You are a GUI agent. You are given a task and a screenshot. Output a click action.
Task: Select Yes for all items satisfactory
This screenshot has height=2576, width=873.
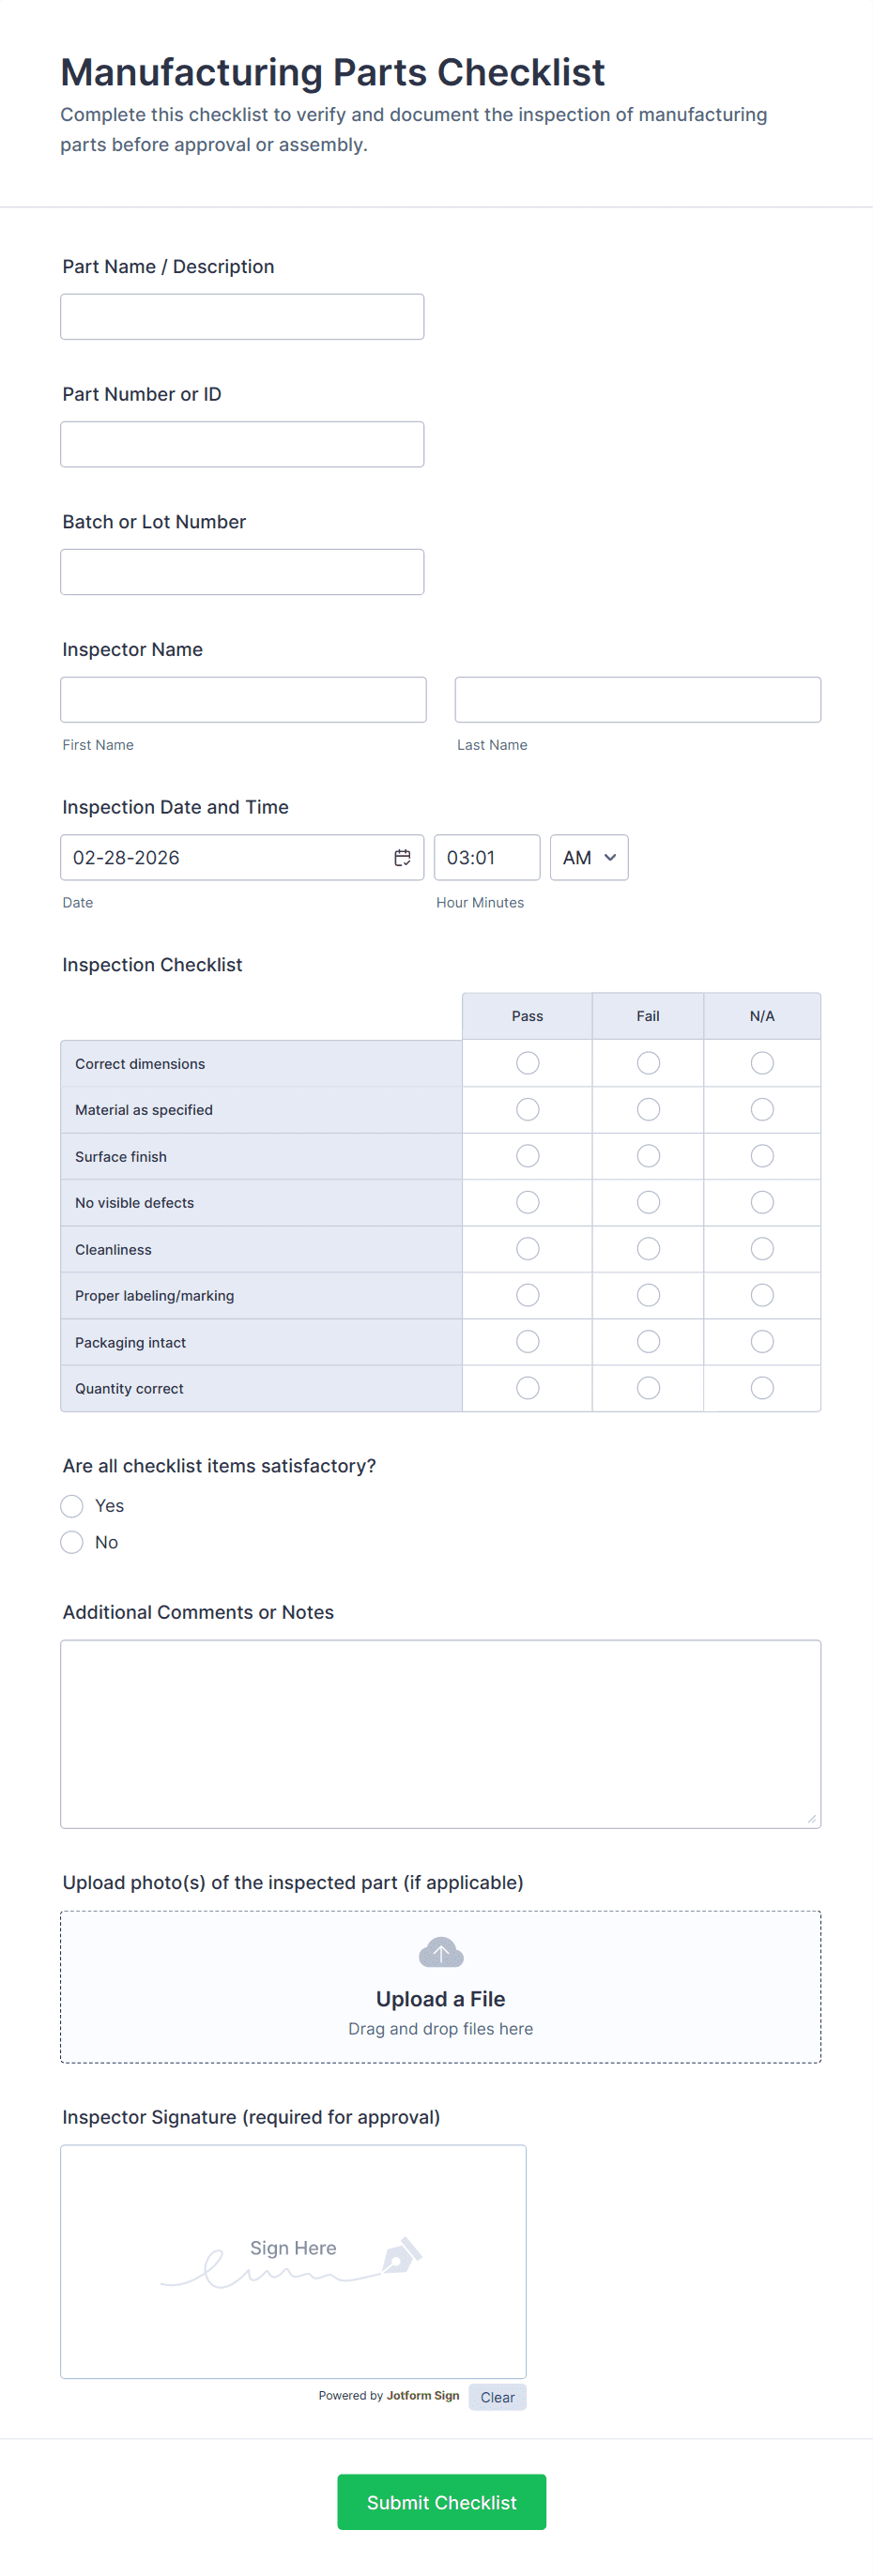pyautogui.click(x=72, y=1505)
